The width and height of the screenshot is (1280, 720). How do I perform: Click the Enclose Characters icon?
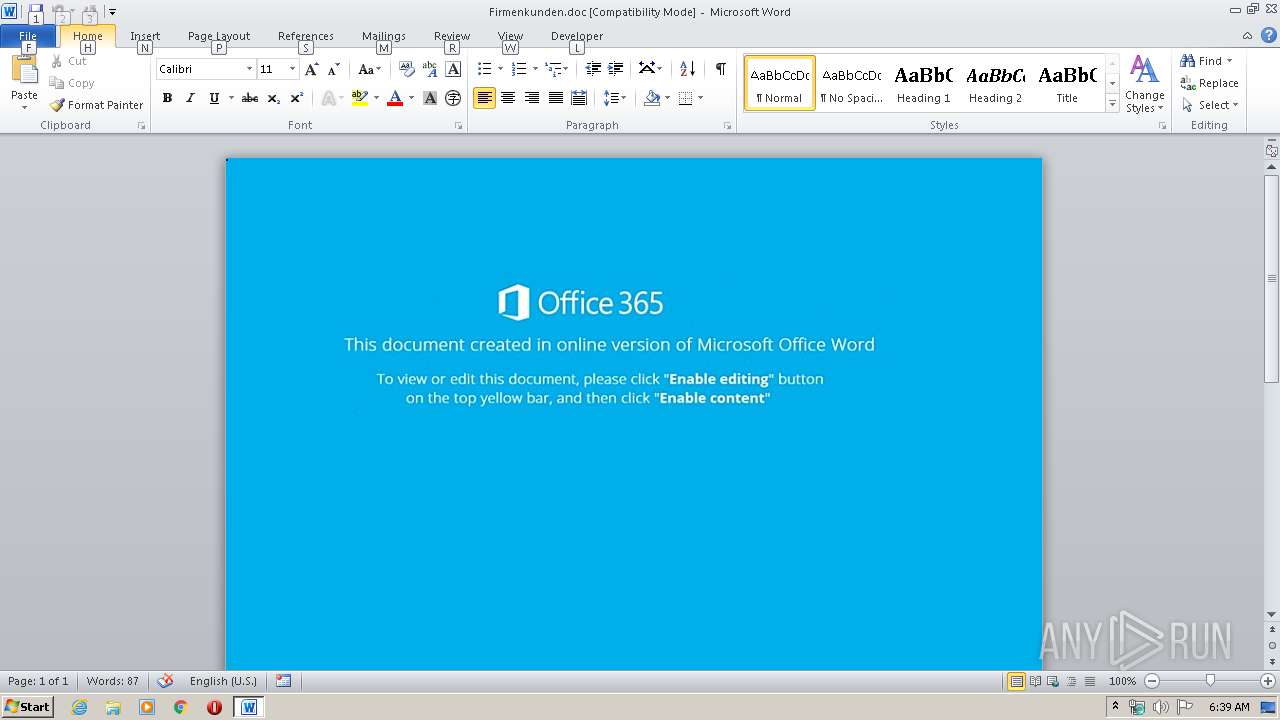453,98
